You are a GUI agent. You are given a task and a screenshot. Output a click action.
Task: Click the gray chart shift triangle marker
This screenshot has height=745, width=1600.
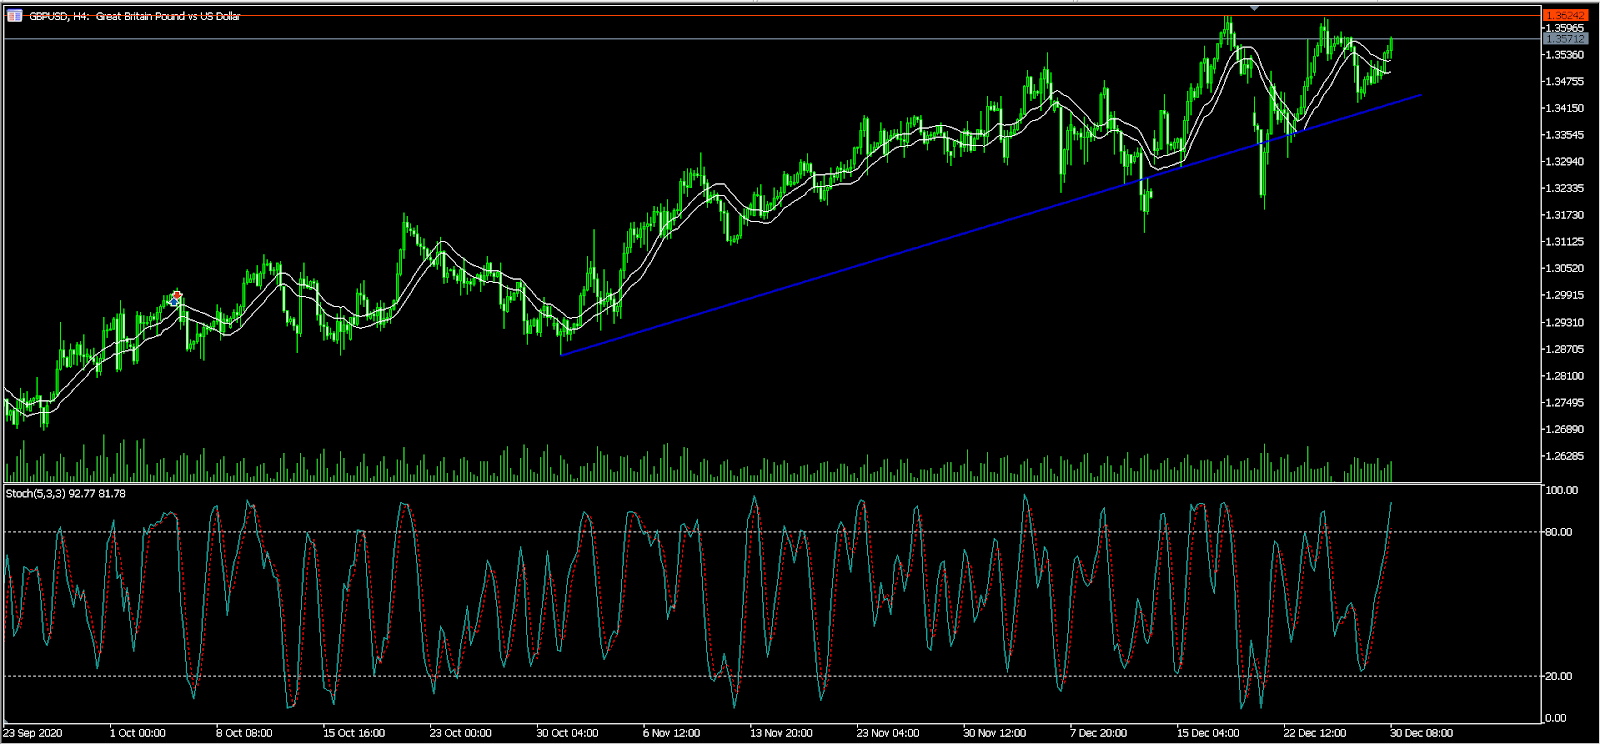coord(1254,8)
